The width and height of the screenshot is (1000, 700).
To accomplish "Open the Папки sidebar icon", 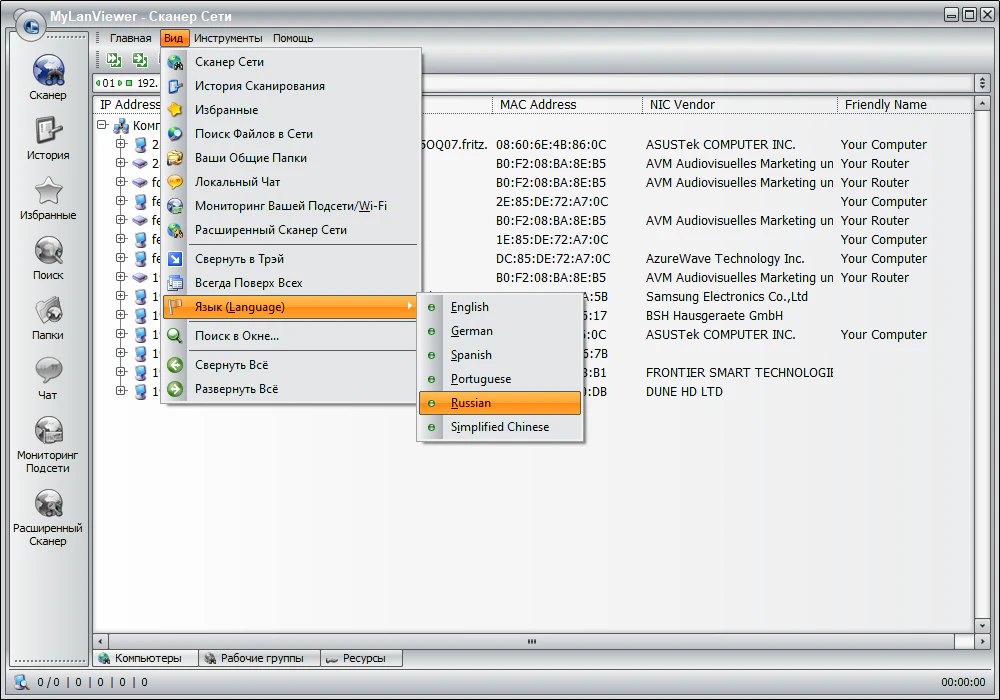I will (x=48, y=316).
